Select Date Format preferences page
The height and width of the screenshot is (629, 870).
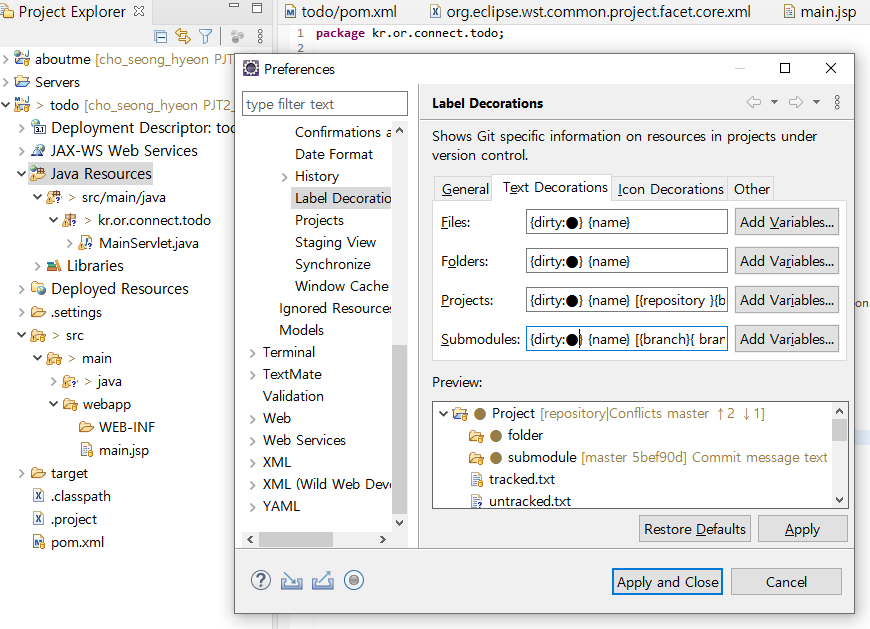click(333, 154)
